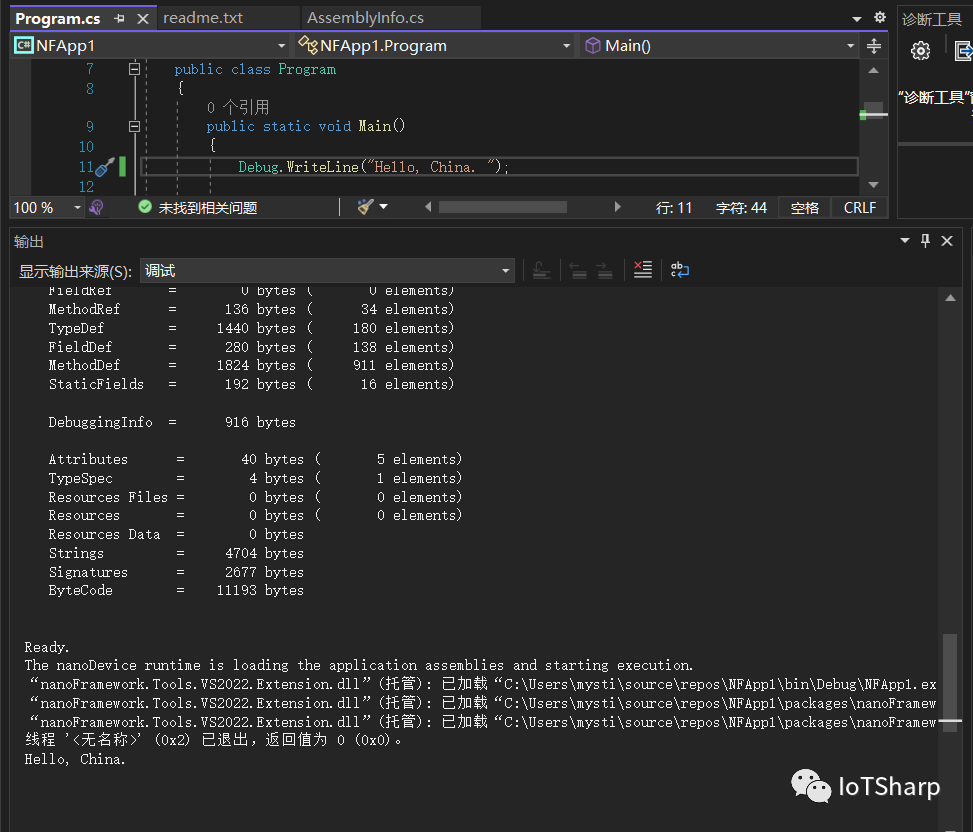This screenshot has height=832, width=973.
Task: Close the 输出 output panel
Action: click(x=947, y=241)
